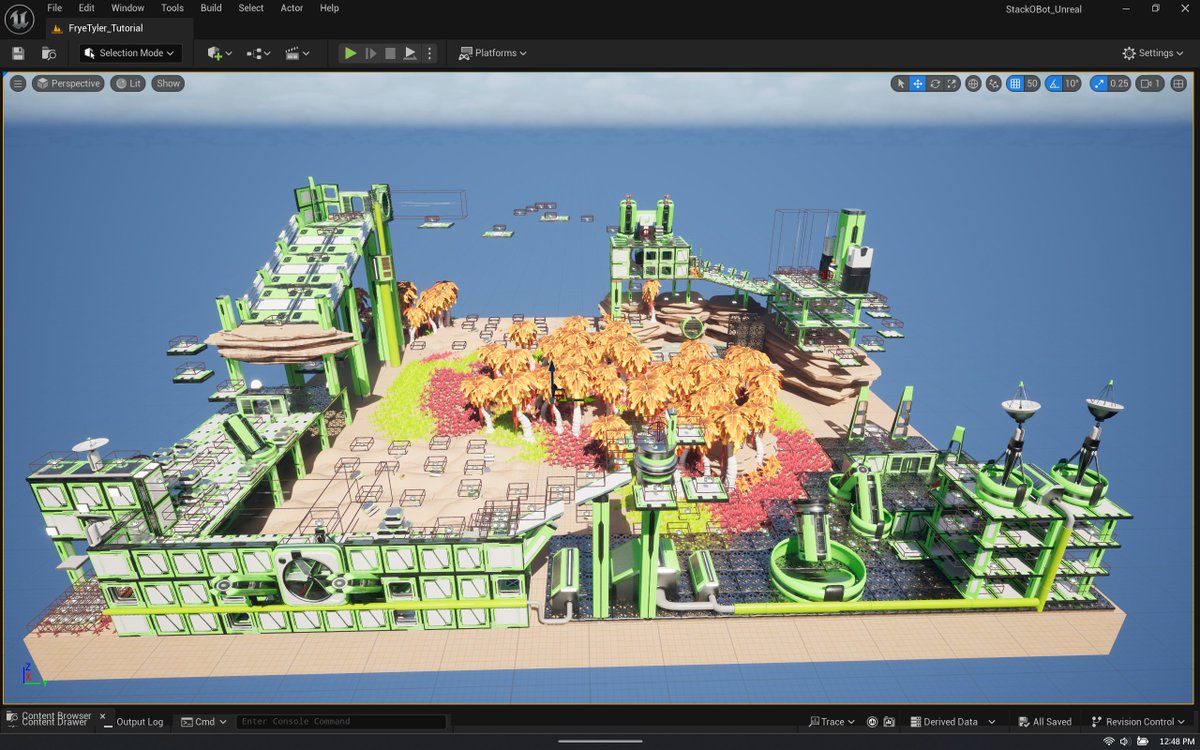Click viewport layout maximize icon

[x=1179, y=83]
